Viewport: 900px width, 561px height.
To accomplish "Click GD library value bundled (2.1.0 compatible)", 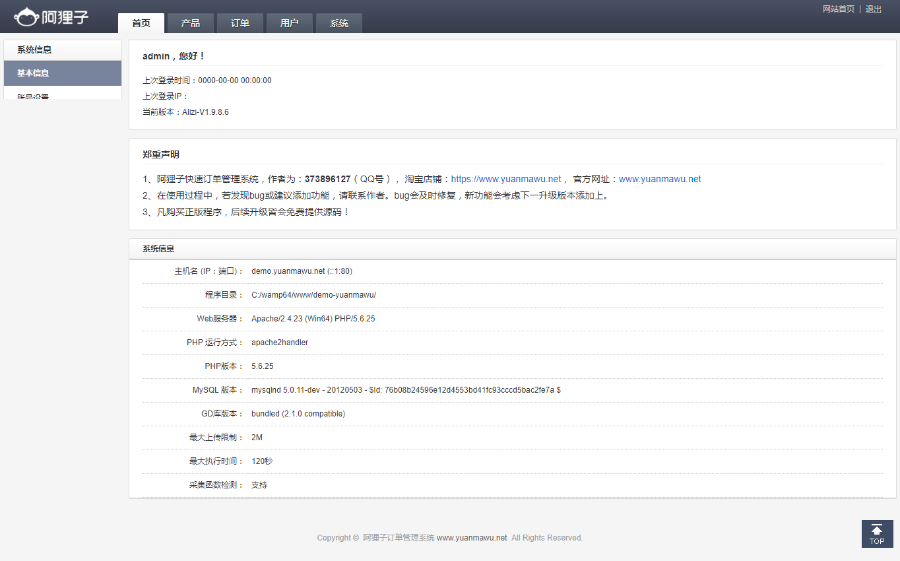I will (x=298, y=414).
